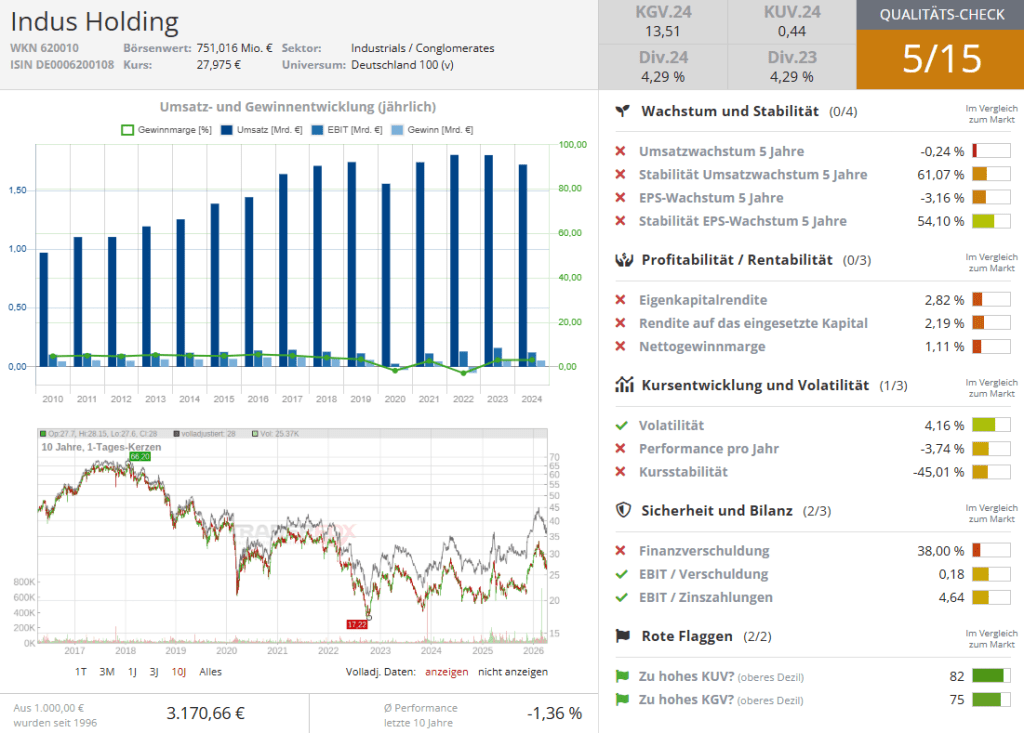Click the plant icon beside Wachstum und Stabilität

click(622, 111)
